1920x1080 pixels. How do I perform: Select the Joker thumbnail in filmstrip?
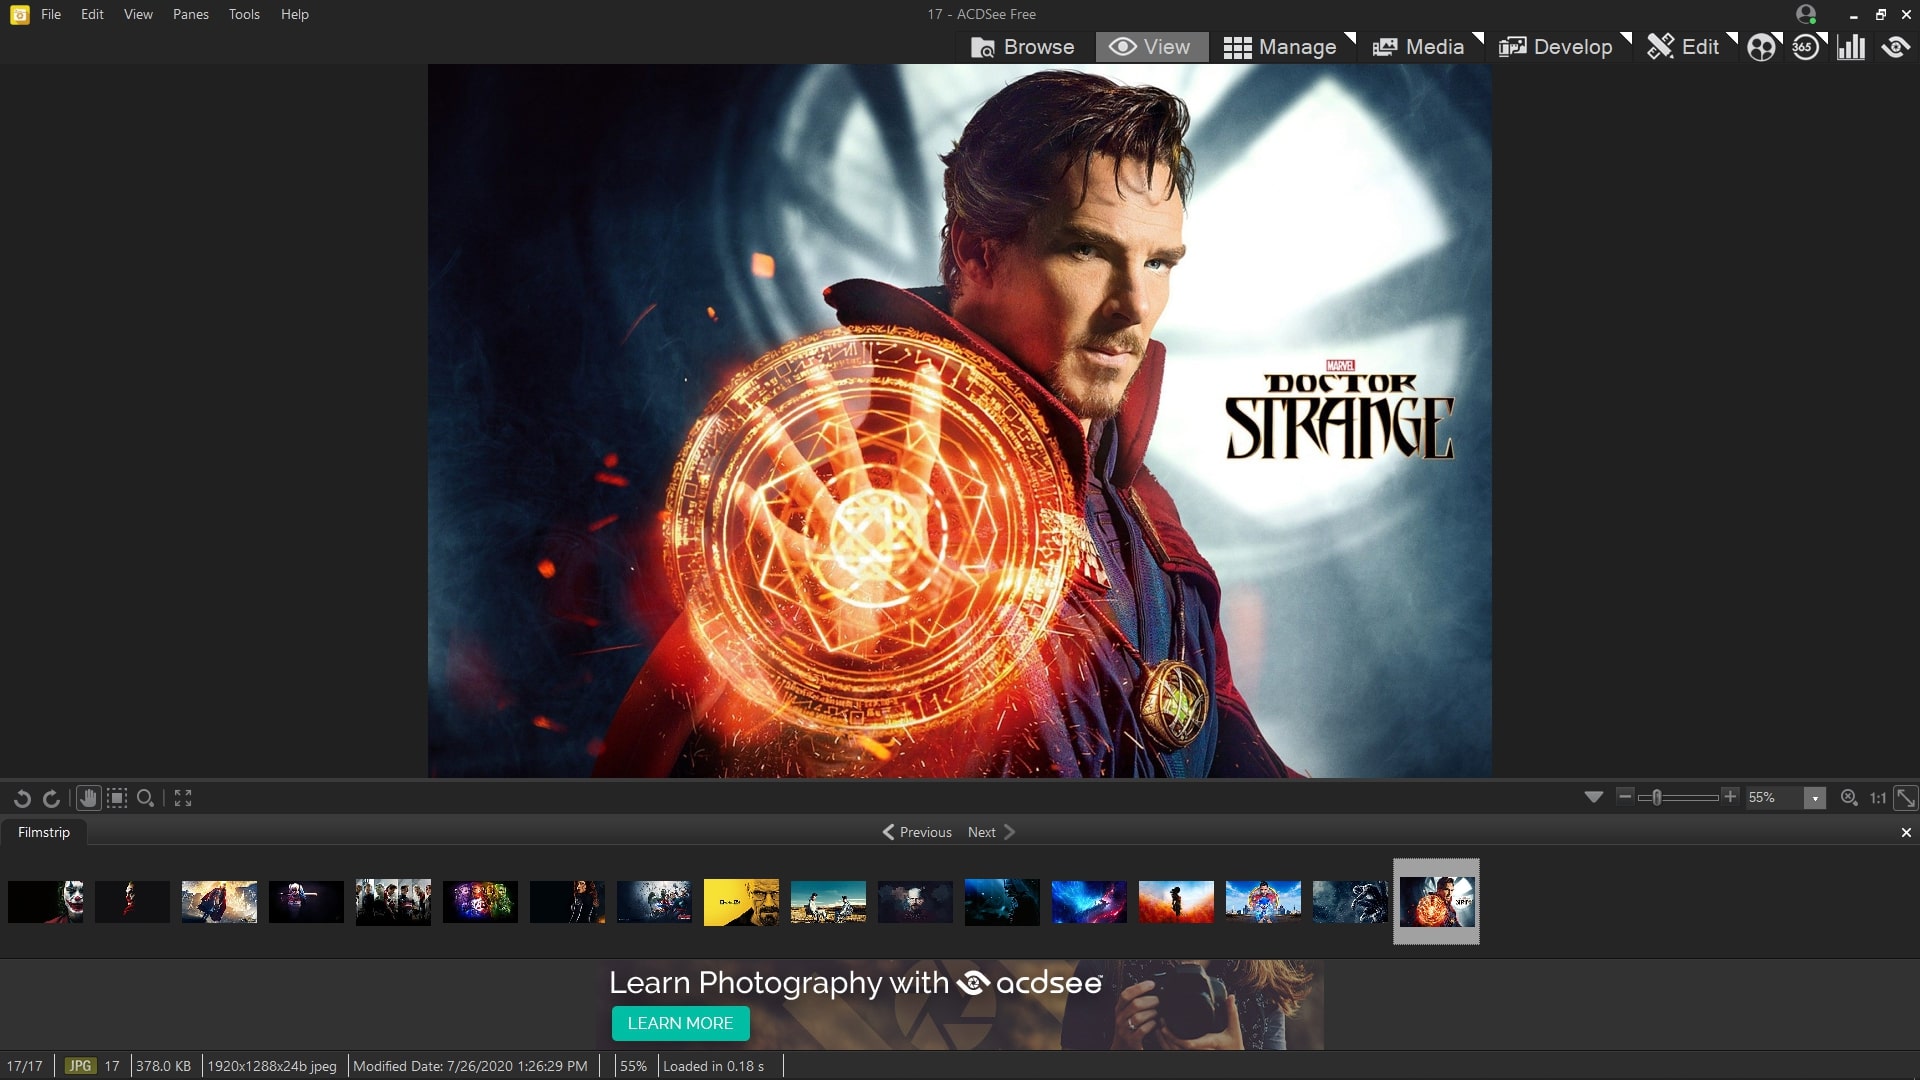tap(45, 902)
